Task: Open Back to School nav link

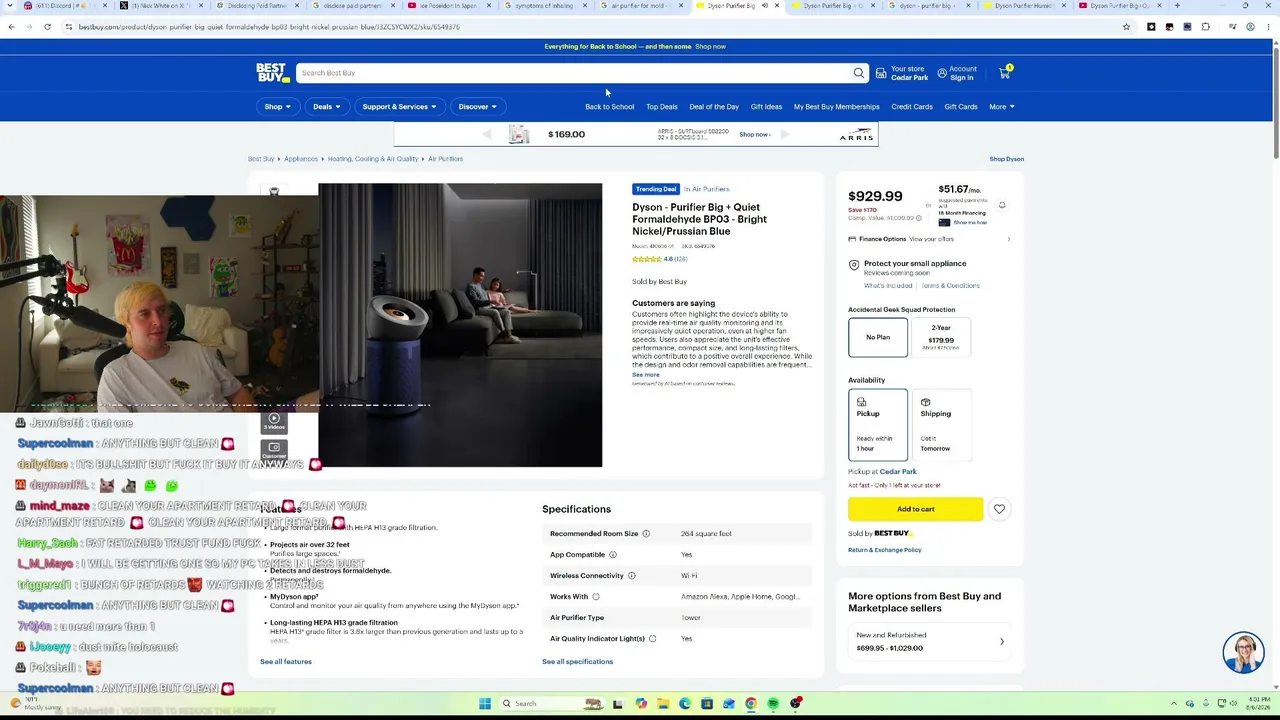Action: click(x=610, y=107)
